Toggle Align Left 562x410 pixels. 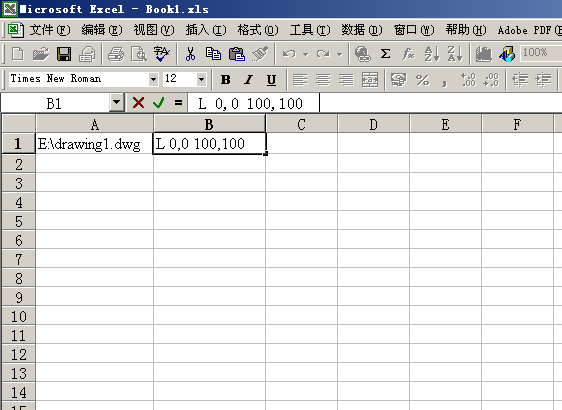pos(300,80)
